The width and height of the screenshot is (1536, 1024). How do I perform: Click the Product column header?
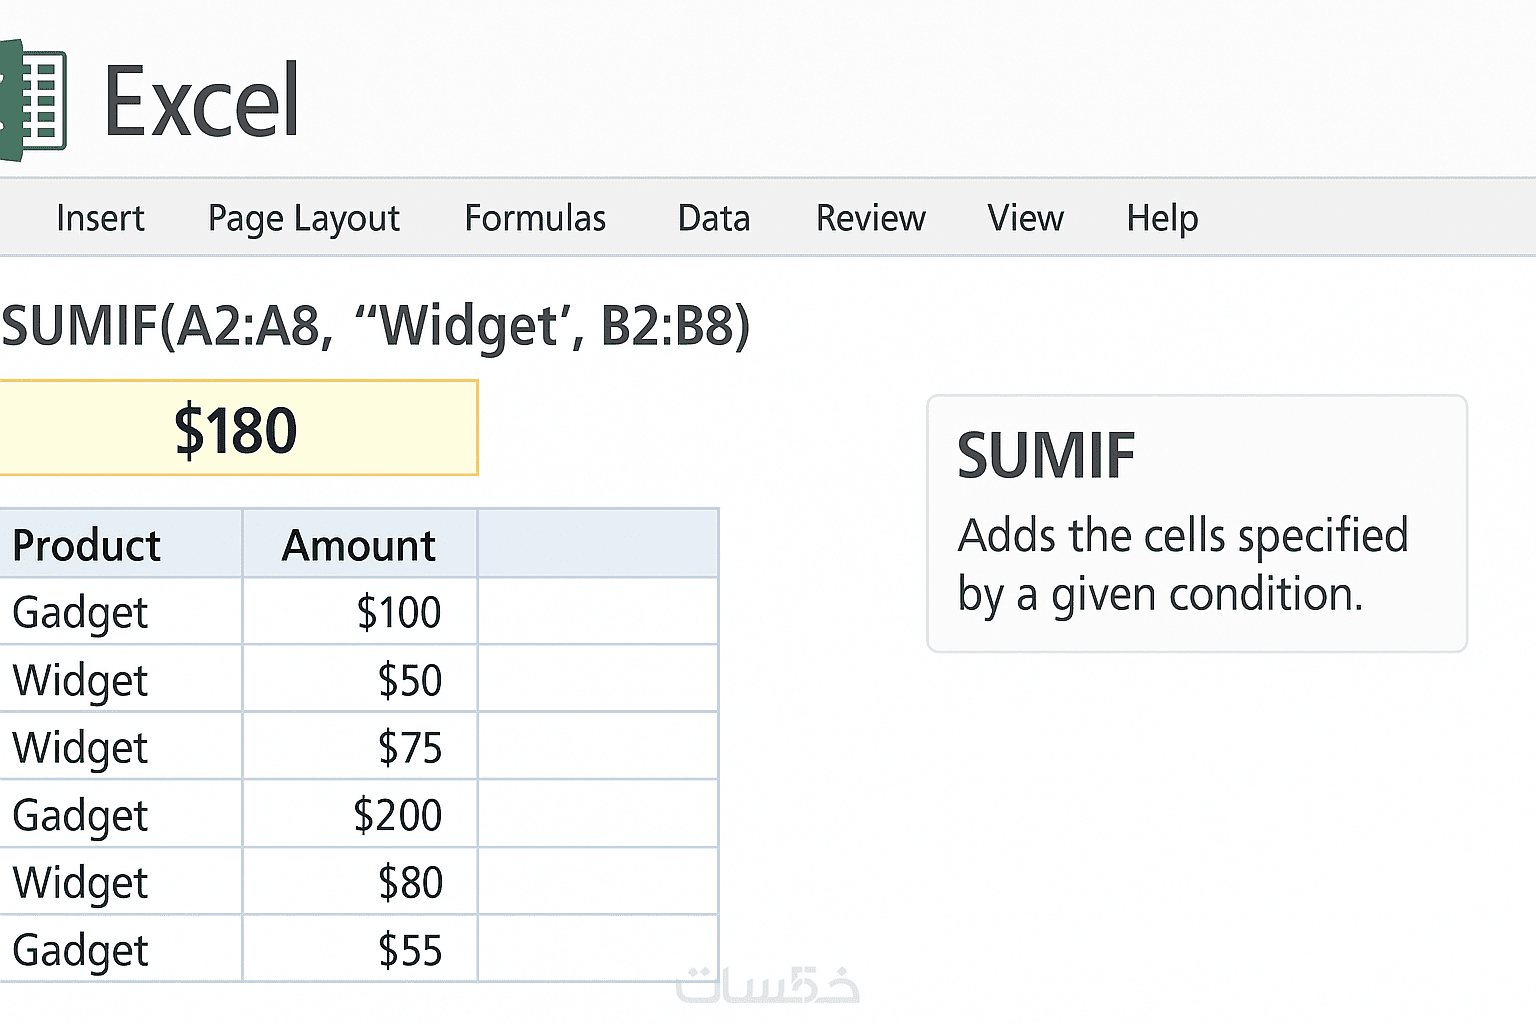(x=88, y=546)
